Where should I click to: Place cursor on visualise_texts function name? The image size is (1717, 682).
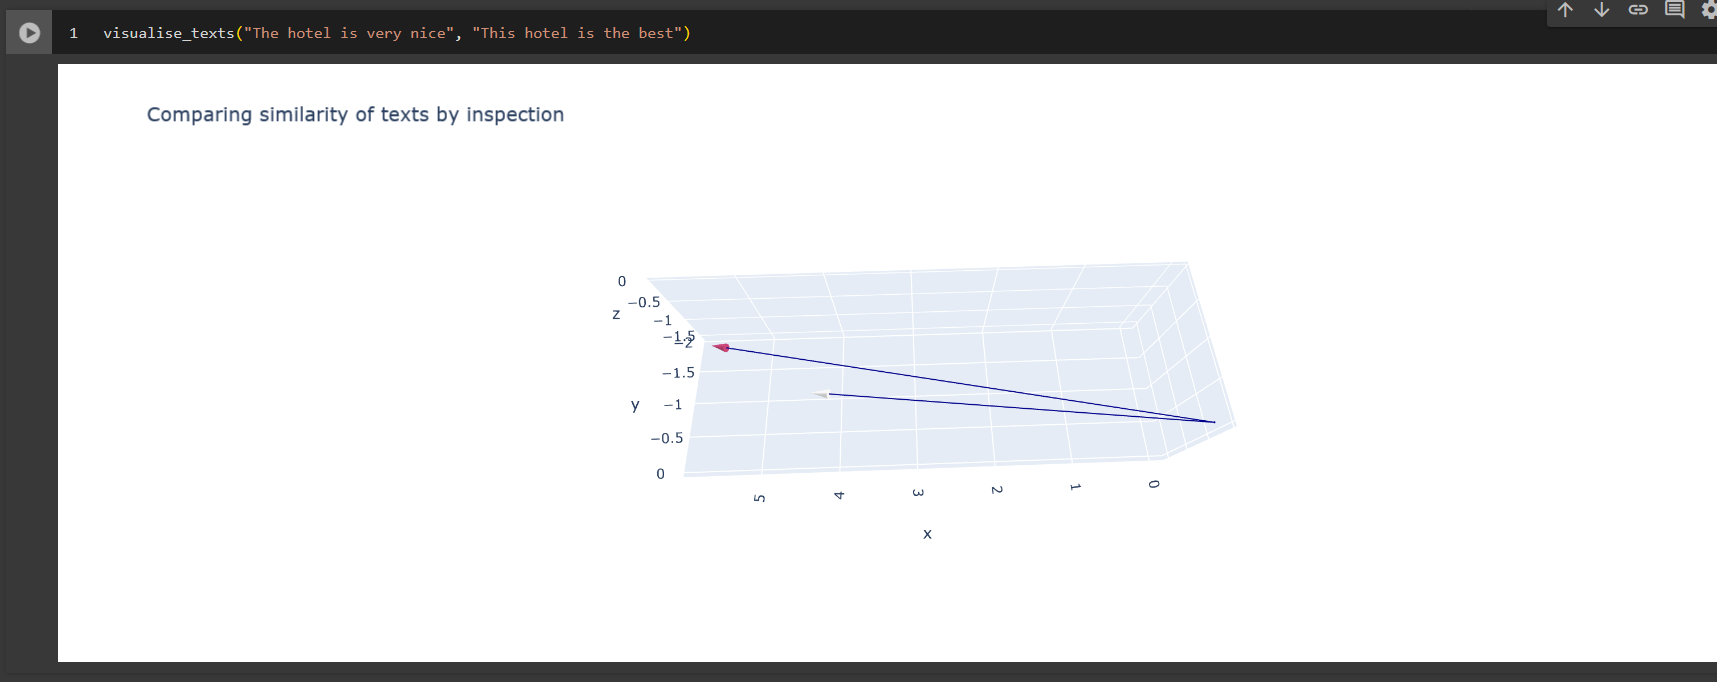click(168, 33)
